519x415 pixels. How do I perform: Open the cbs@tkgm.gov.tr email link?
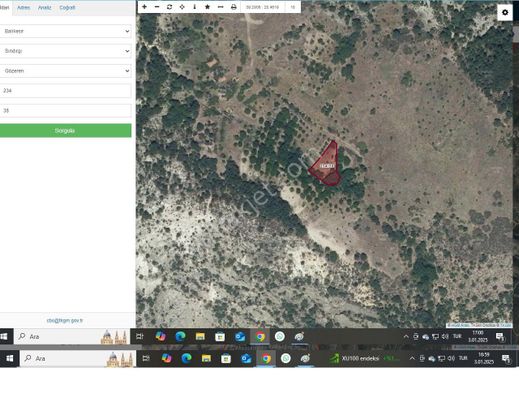click(x=65, y=320)
